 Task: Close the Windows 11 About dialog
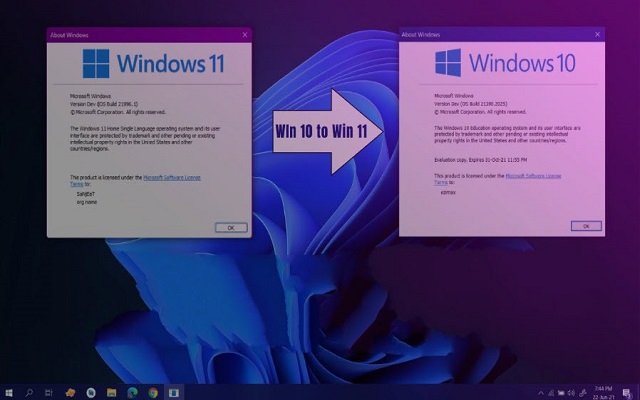point(245,35)
